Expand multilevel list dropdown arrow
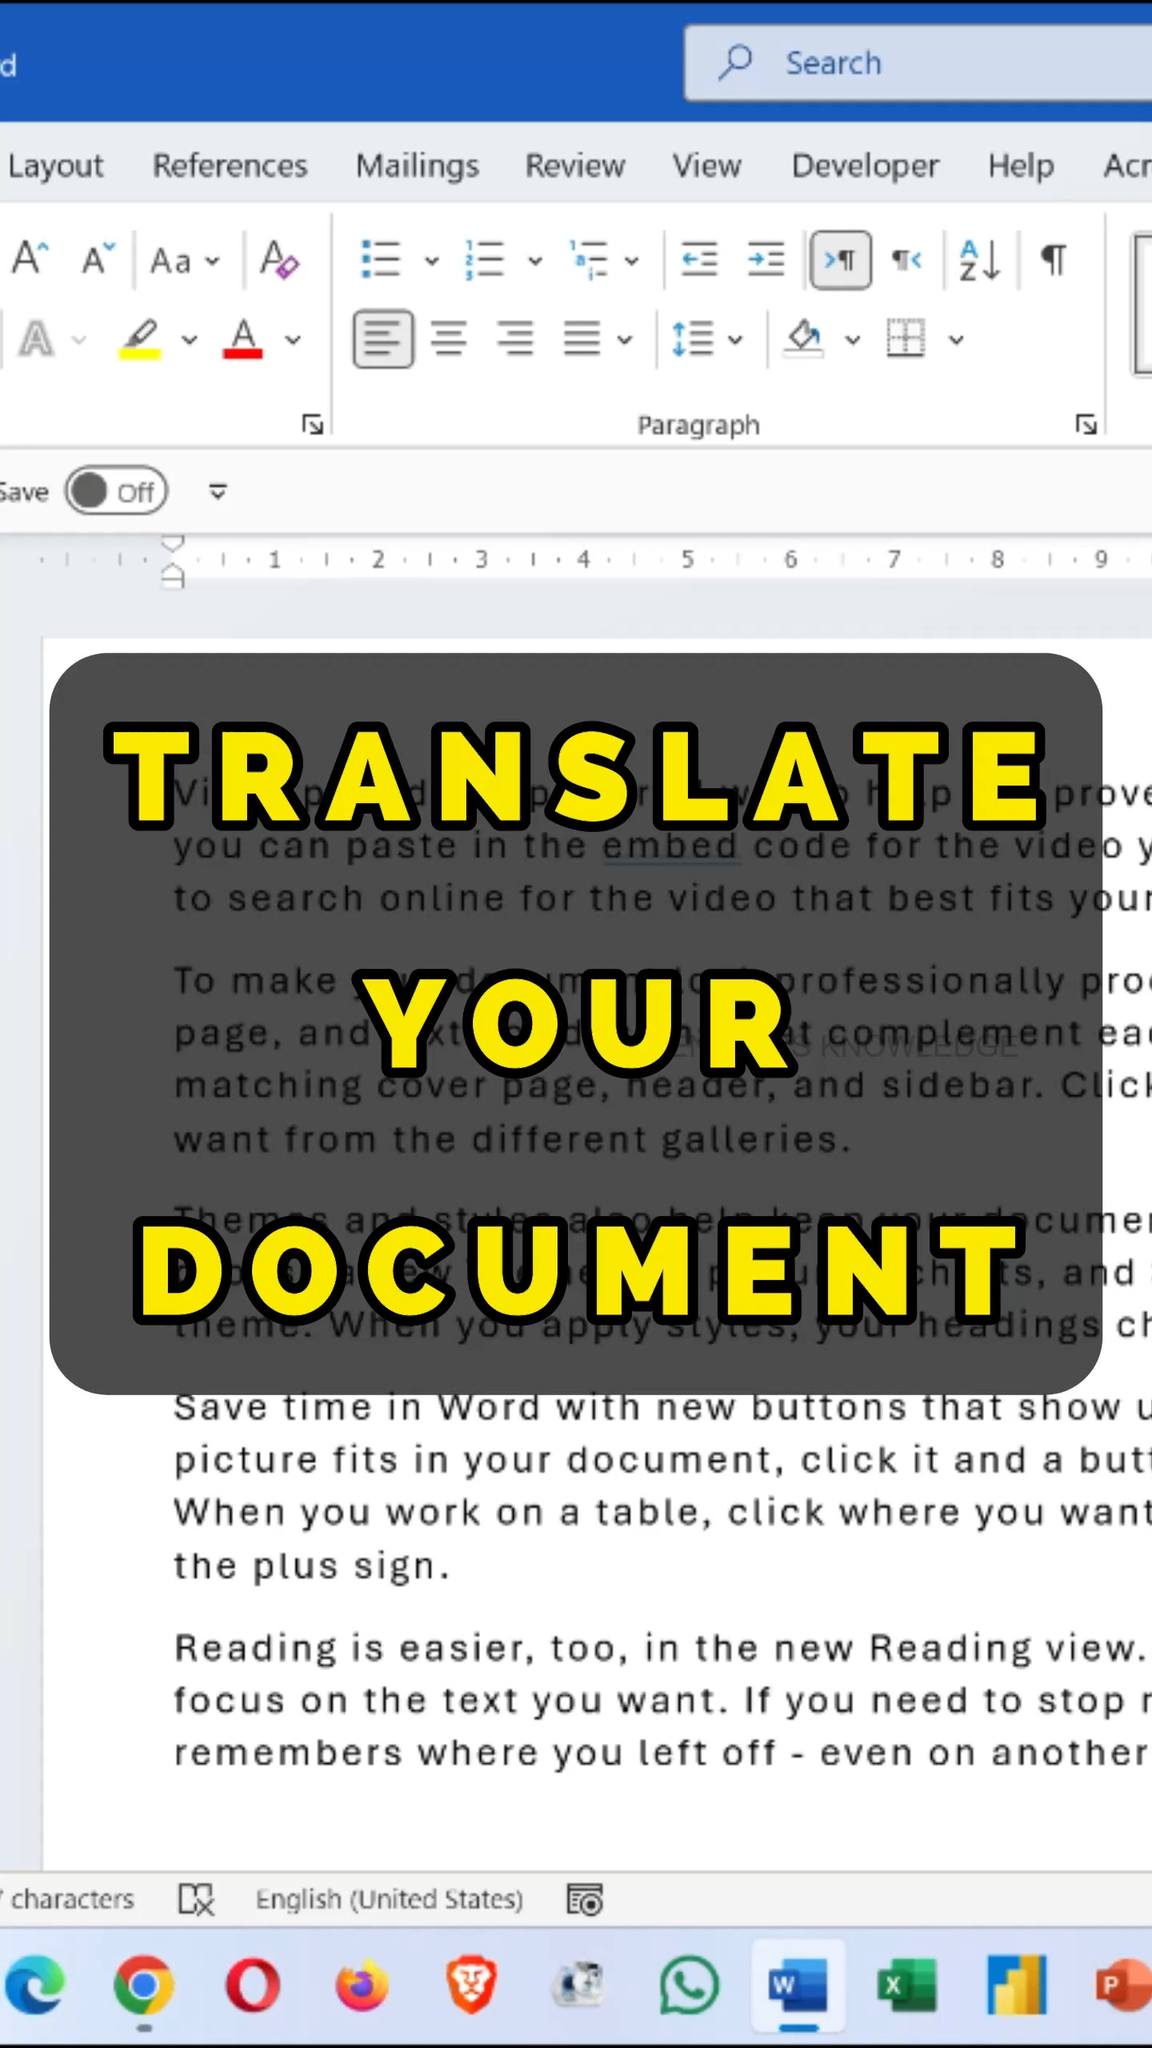Screen dimensions: 1152x2048 click(632, 261)
